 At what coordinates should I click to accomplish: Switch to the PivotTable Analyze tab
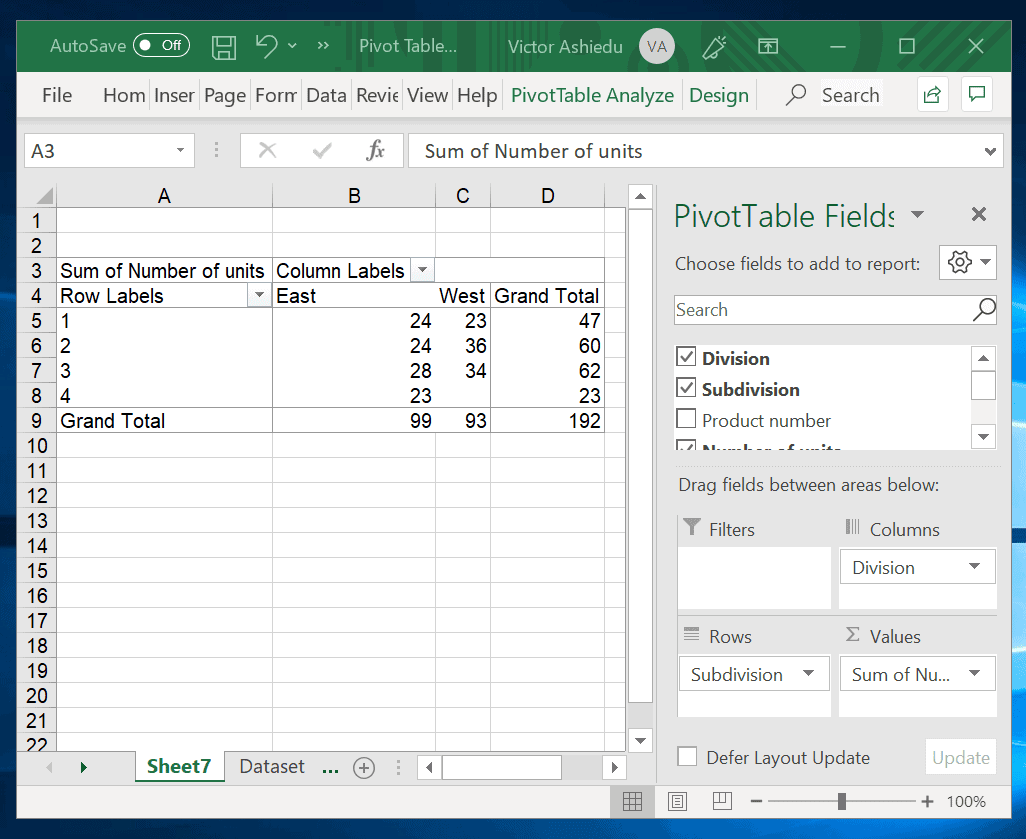592,95
